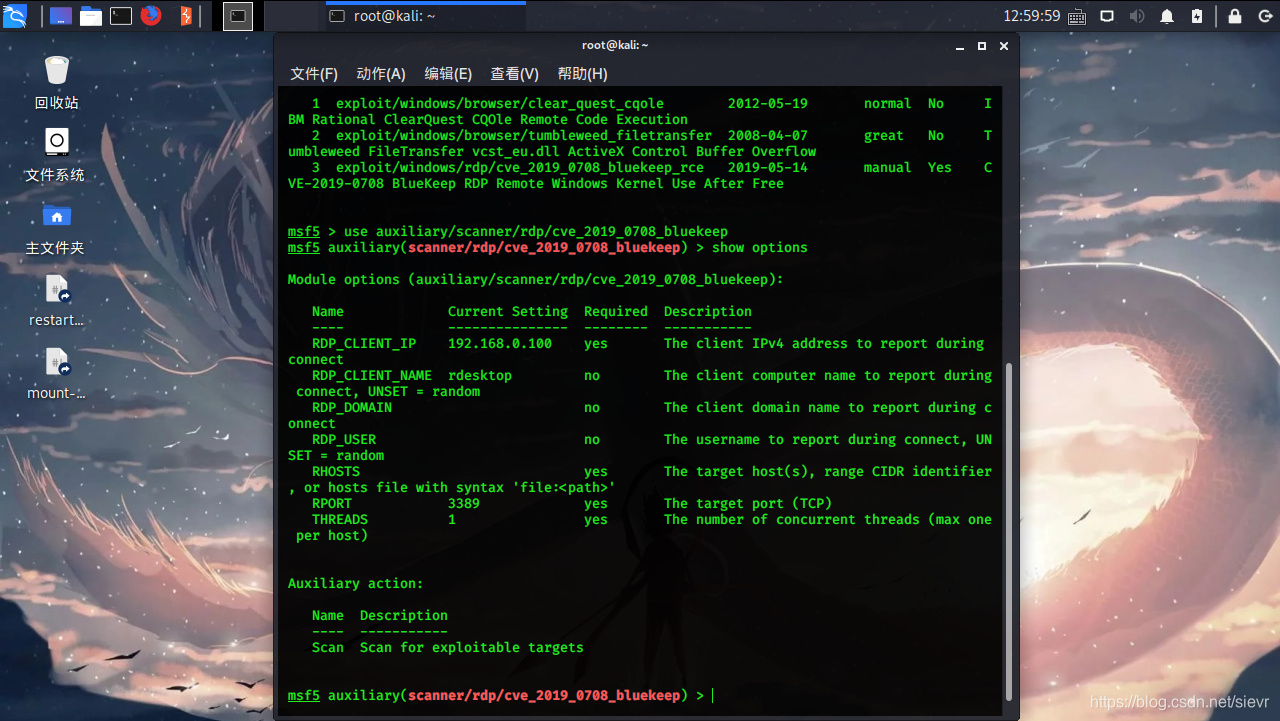Maximize the root@kali terminal window

click(982, 46)
